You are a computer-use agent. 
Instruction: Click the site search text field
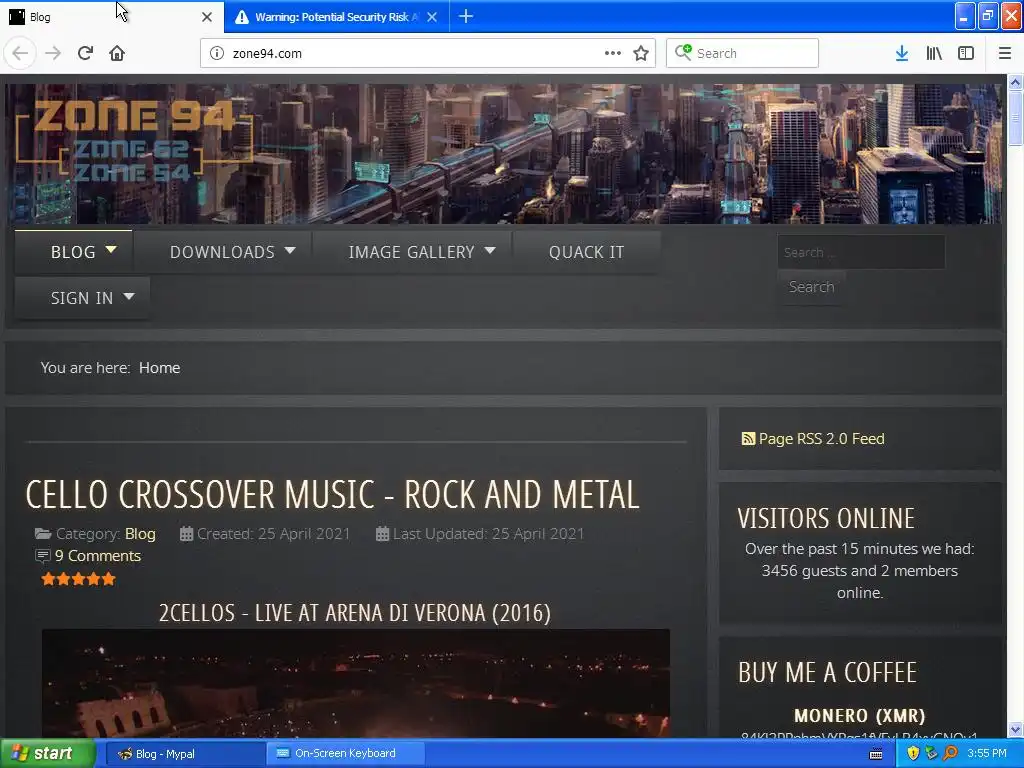point(861,252)
